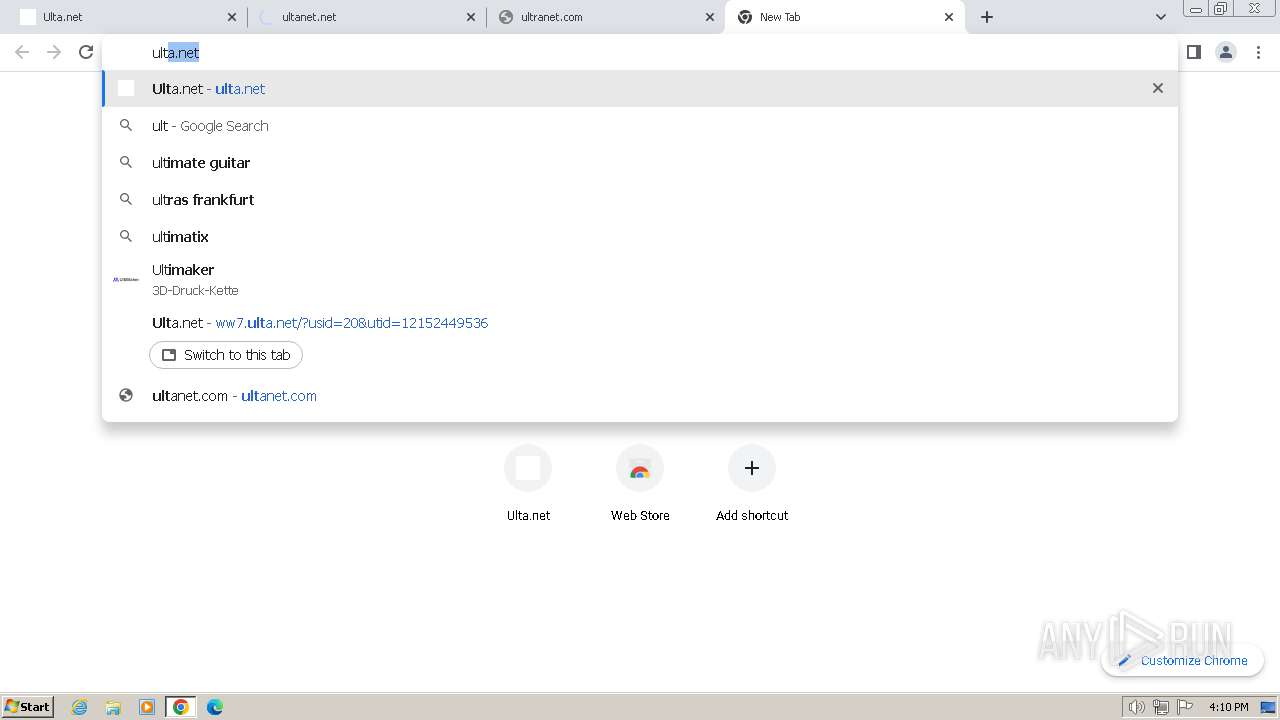Open Windows Media Player from taskbar
Image resolution: width=1280 pixels, height=720 pixels.
(147, 707)
